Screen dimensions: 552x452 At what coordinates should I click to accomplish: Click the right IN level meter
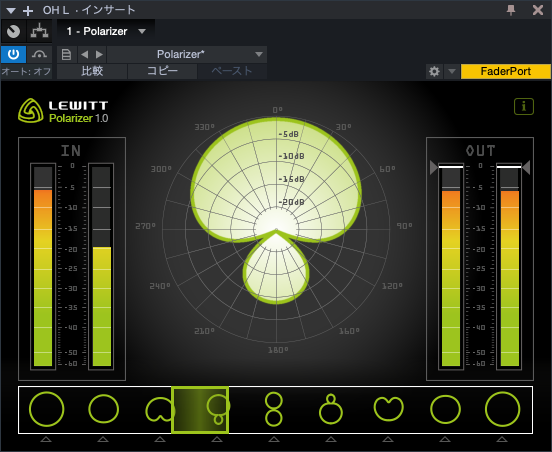click(x=101, y=266)
